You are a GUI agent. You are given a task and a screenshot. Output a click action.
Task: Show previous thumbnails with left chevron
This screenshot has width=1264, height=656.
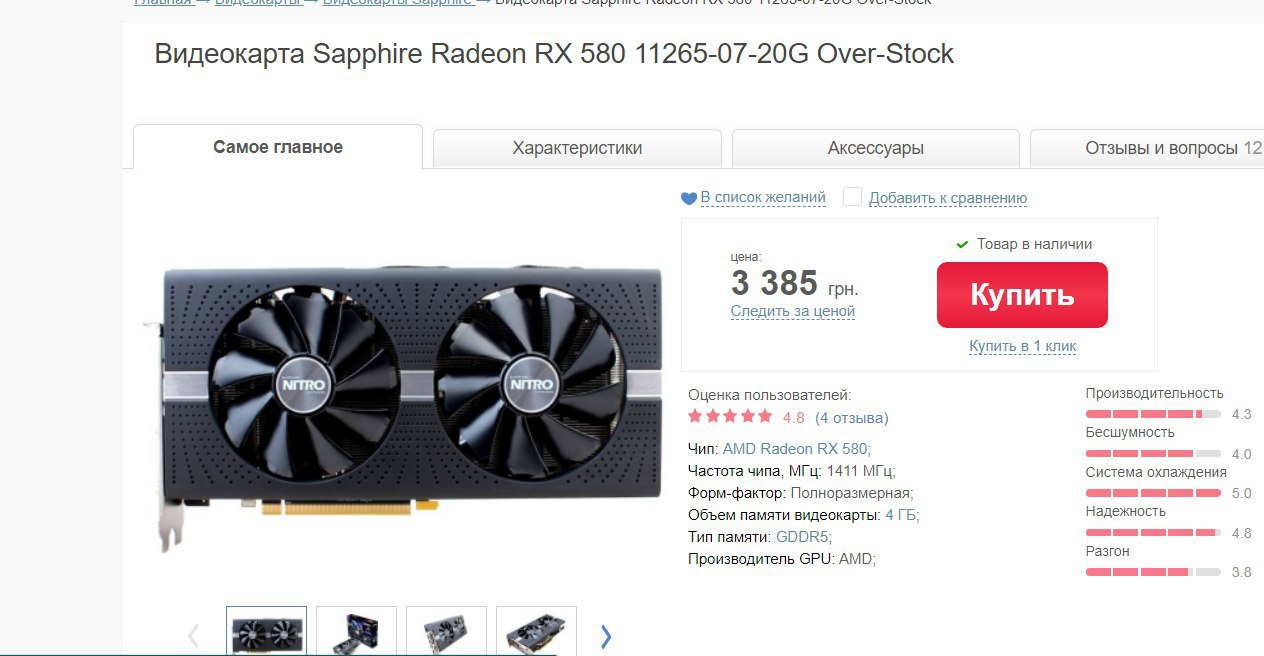[194, 636]
